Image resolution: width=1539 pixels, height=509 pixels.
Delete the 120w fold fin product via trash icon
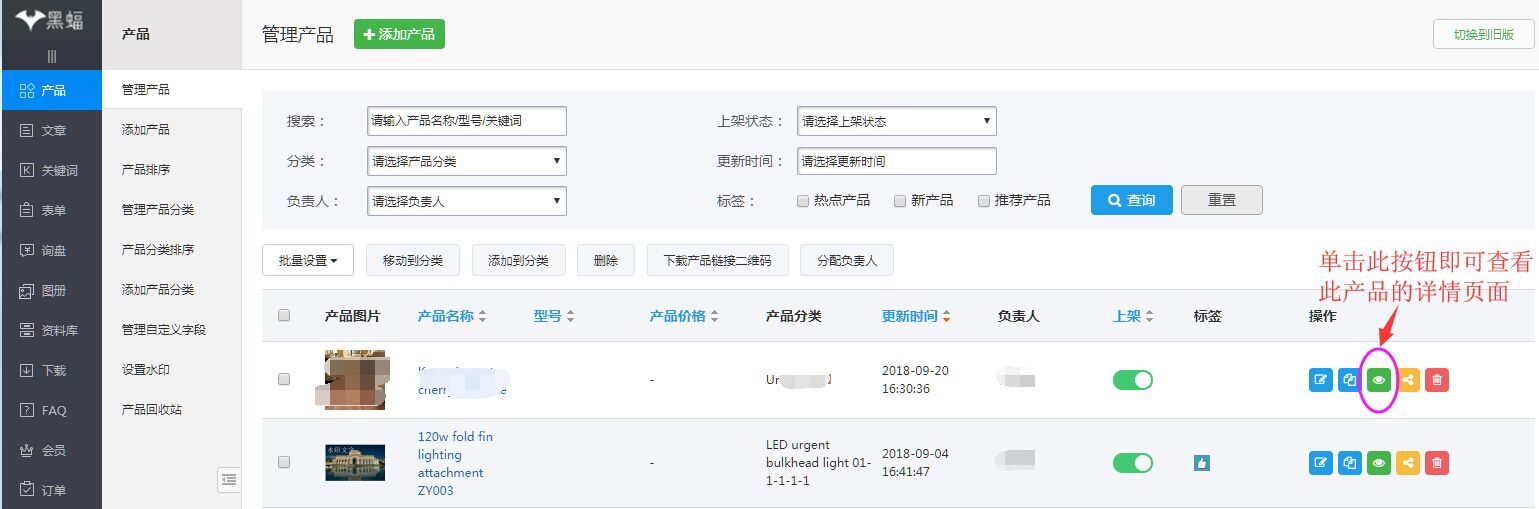click(x=1437, y=462)
